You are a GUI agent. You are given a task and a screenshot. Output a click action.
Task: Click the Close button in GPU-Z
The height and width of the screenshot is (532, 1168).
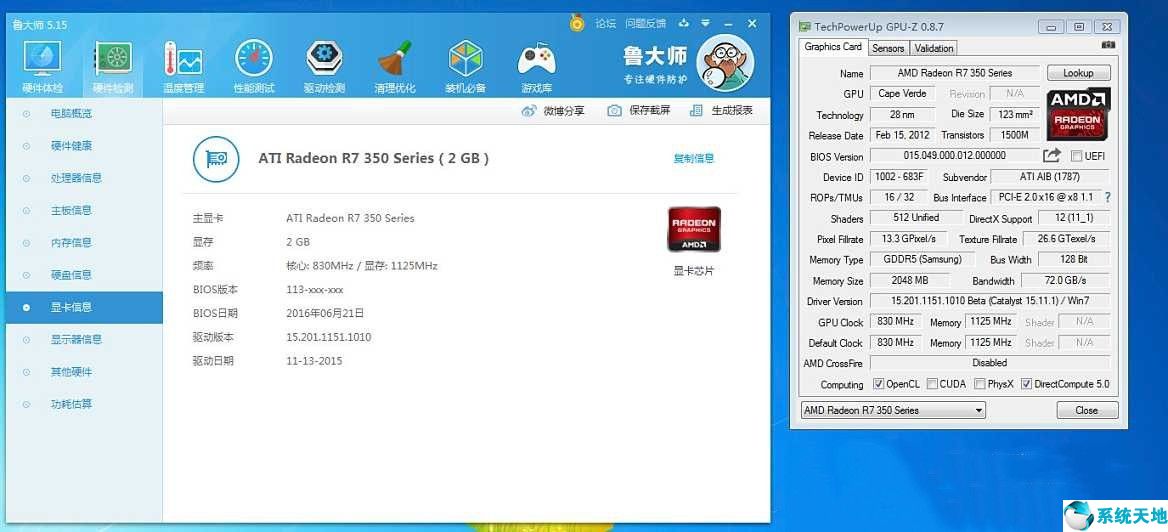click(x=1087, y=411)
